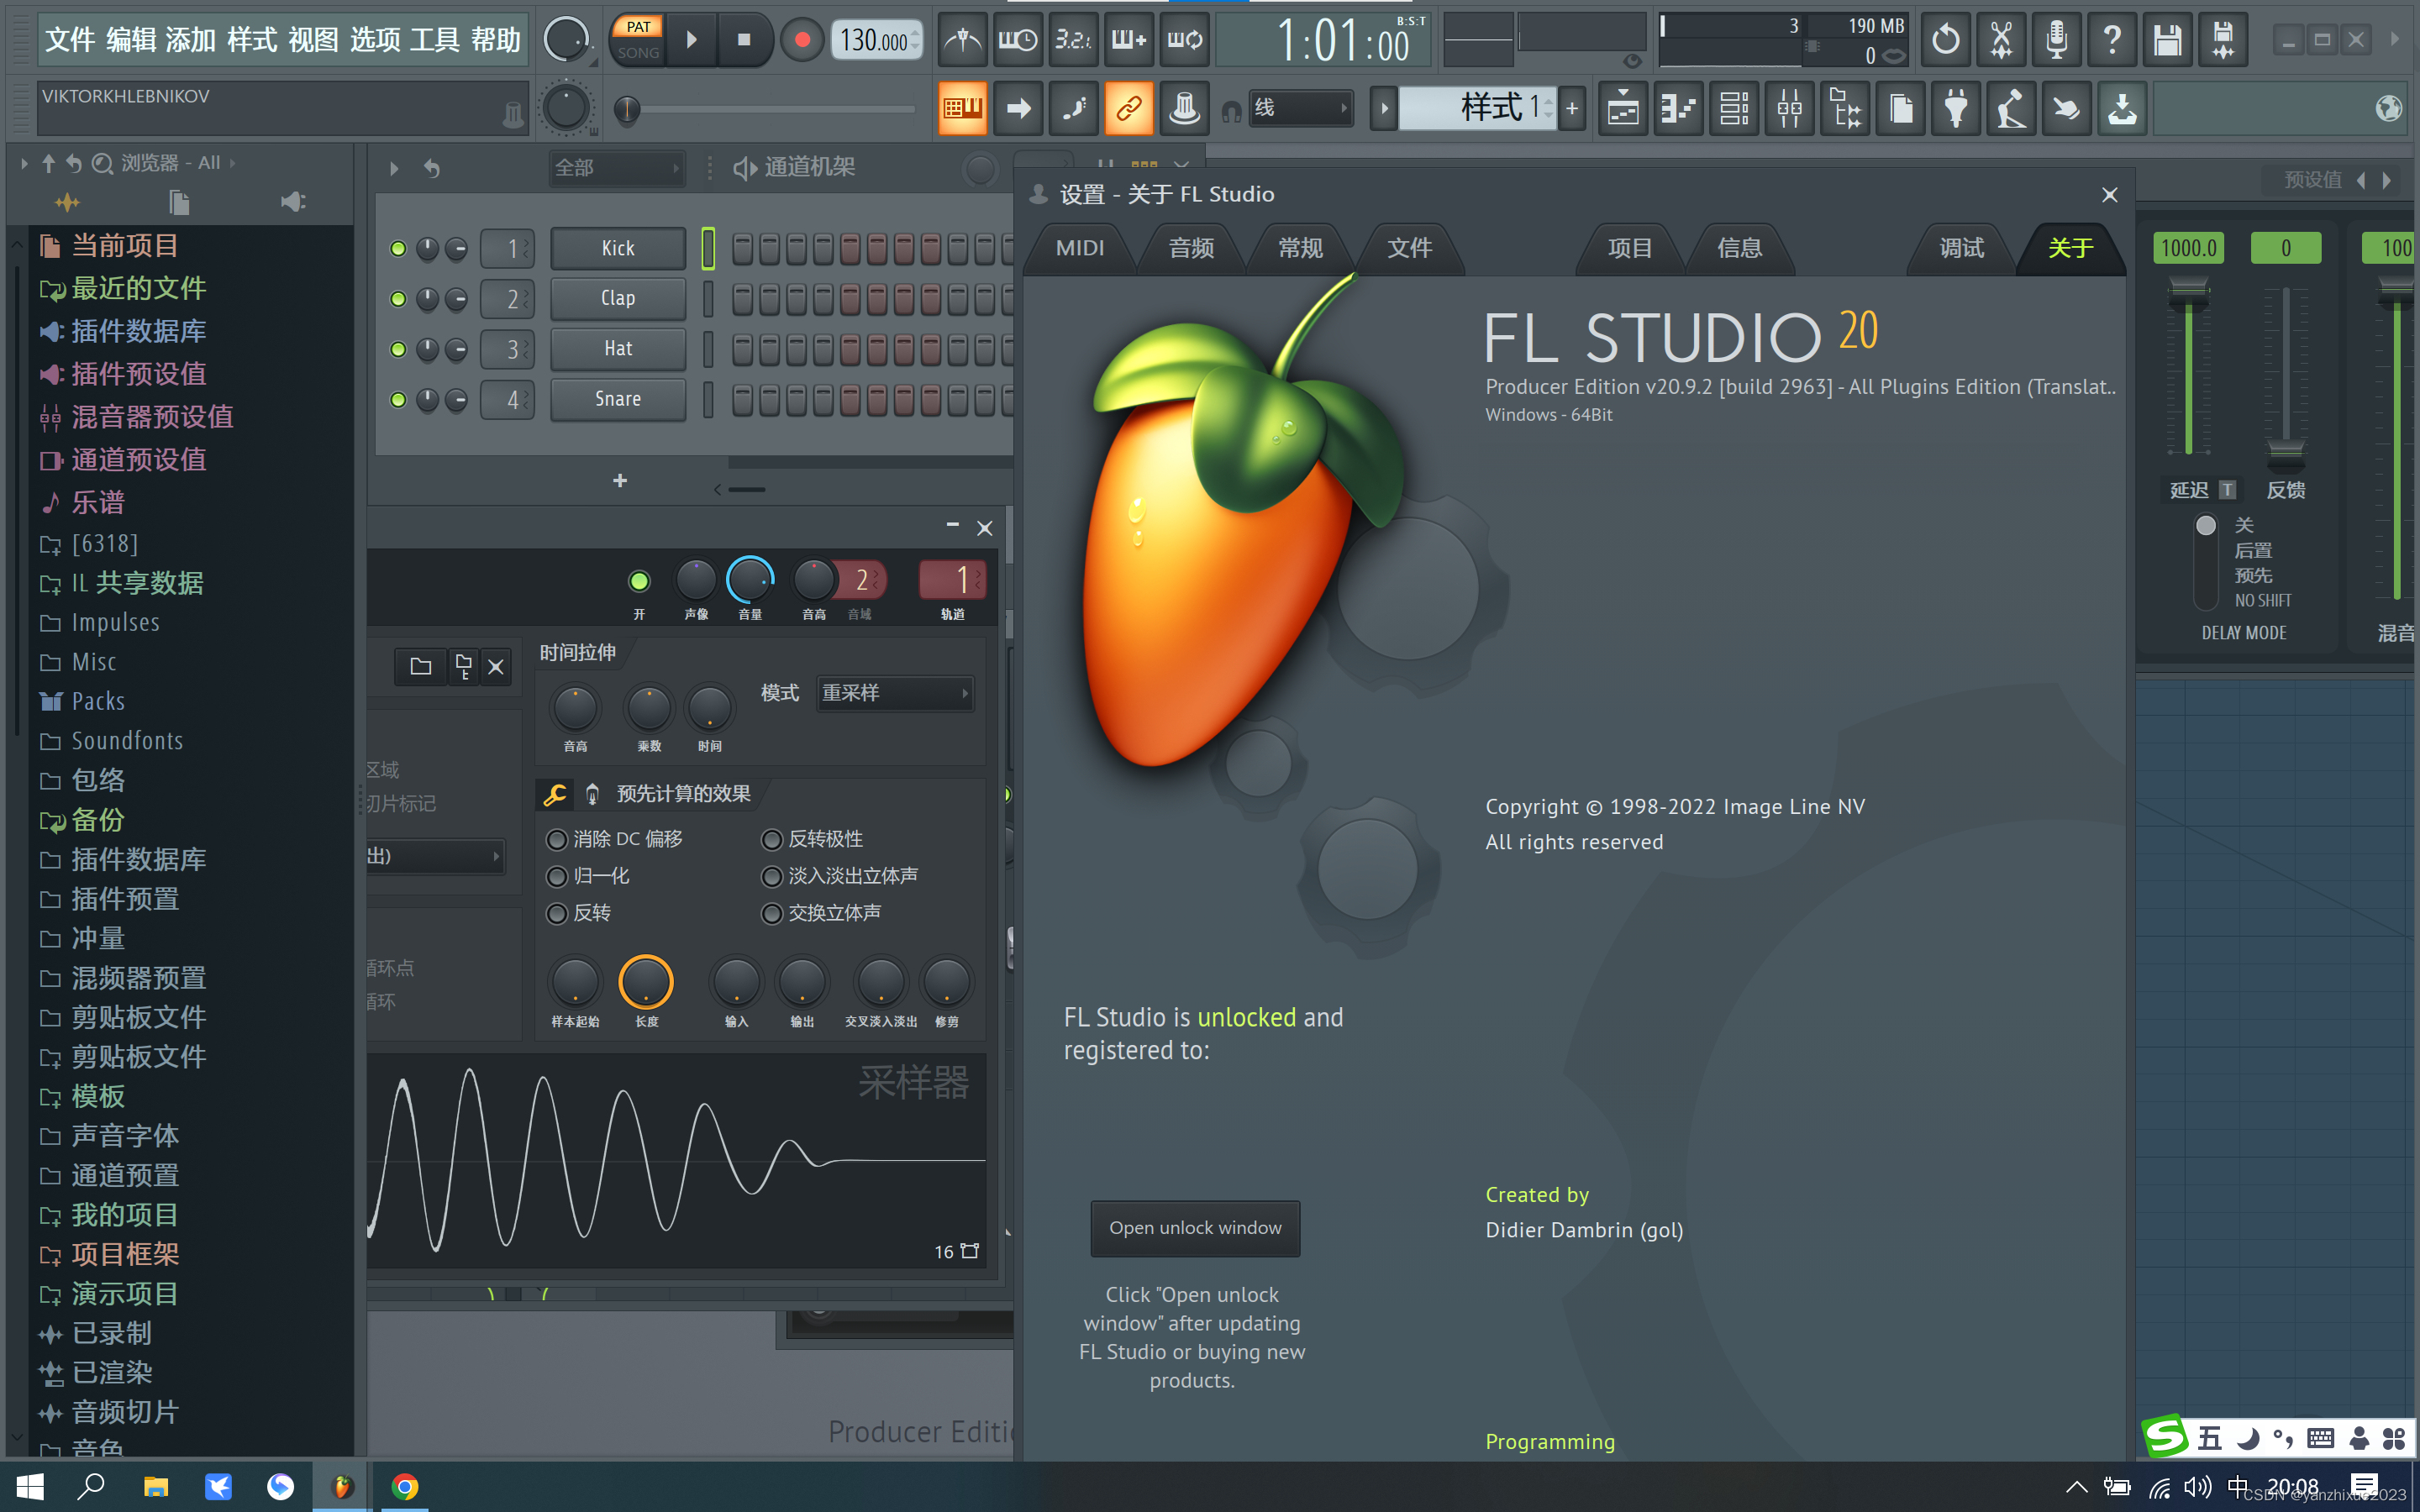Mute the Snare channel green light
2420x1512 pixels.
coord(398,400)
